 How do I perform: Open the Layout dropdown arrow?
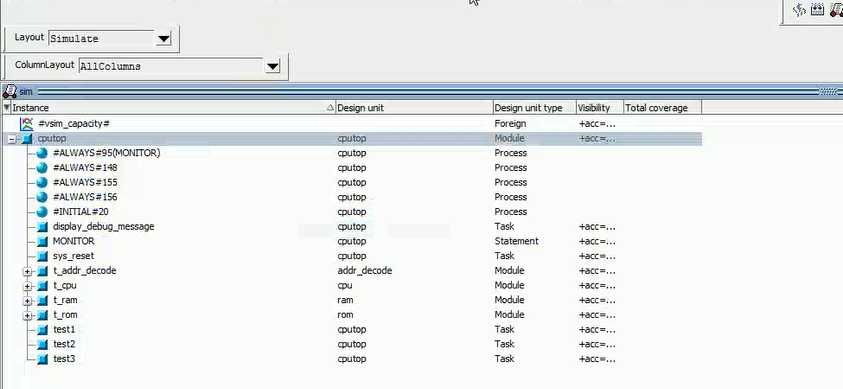coord(163,39)
